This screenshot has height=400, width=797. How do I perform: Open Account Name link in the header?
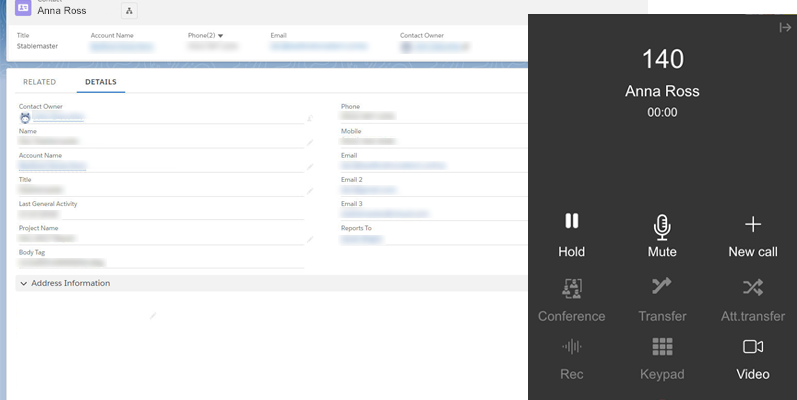coord(121,47)
